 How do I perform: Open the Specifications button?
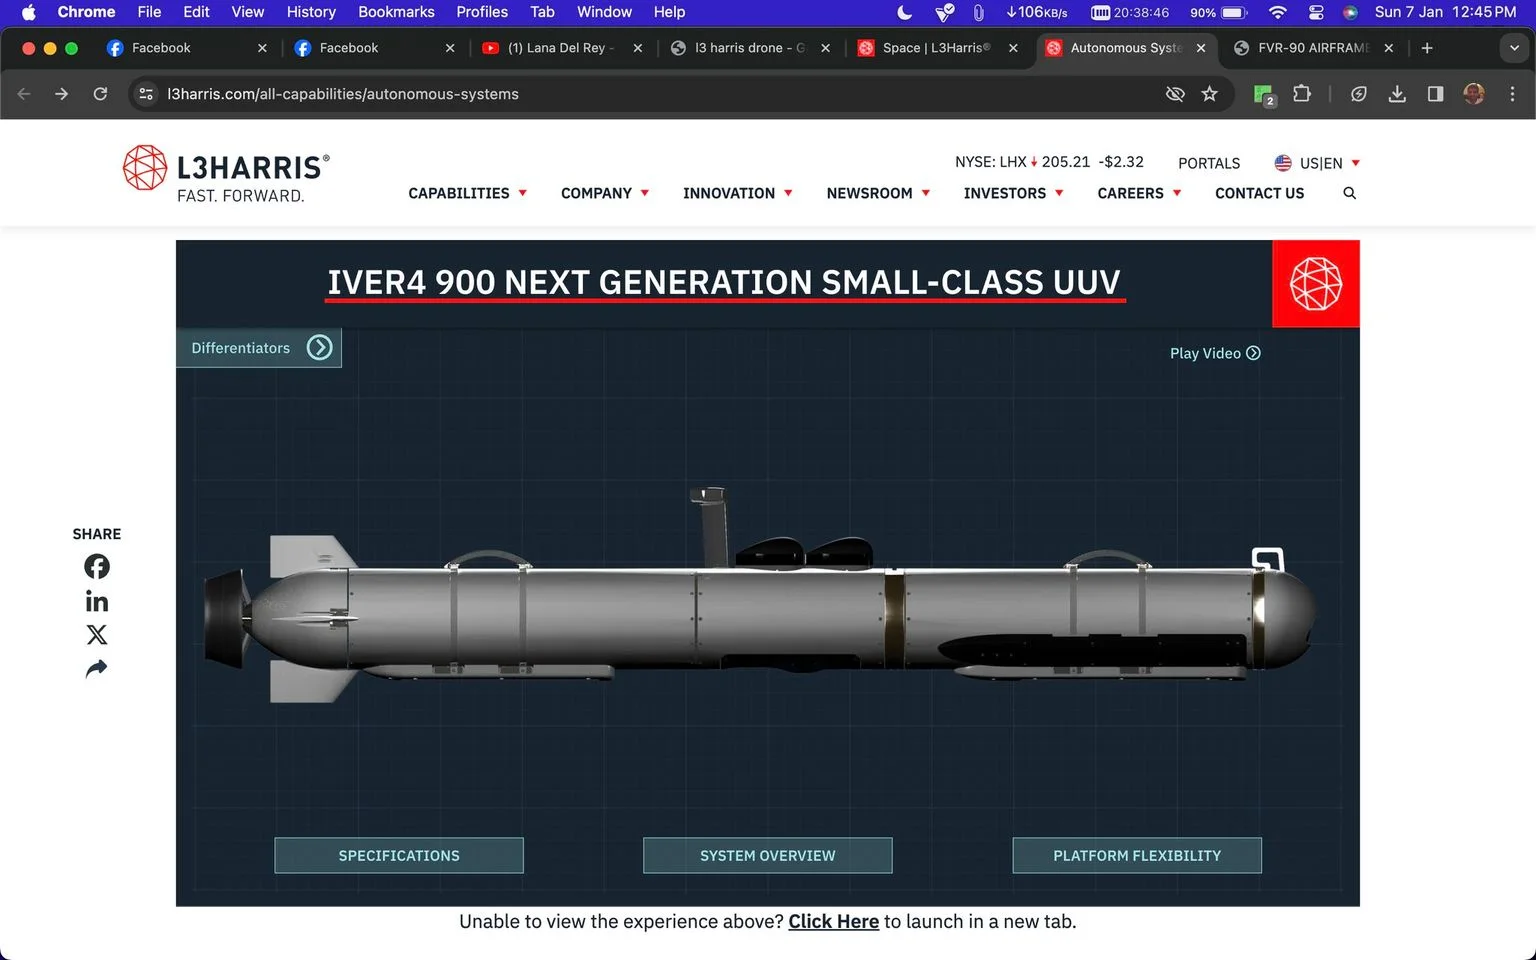click(x=399, y=856)
